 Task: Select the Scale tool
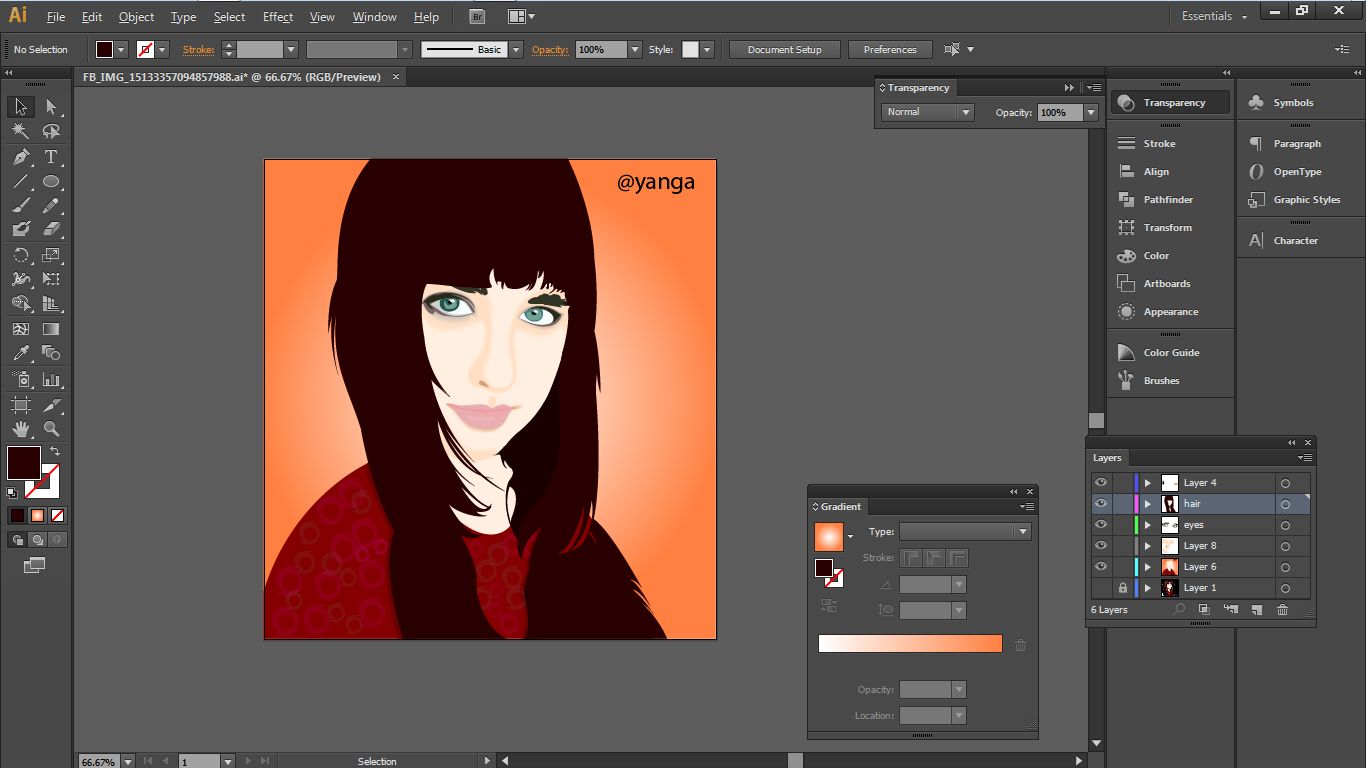[x=51, y=255]
